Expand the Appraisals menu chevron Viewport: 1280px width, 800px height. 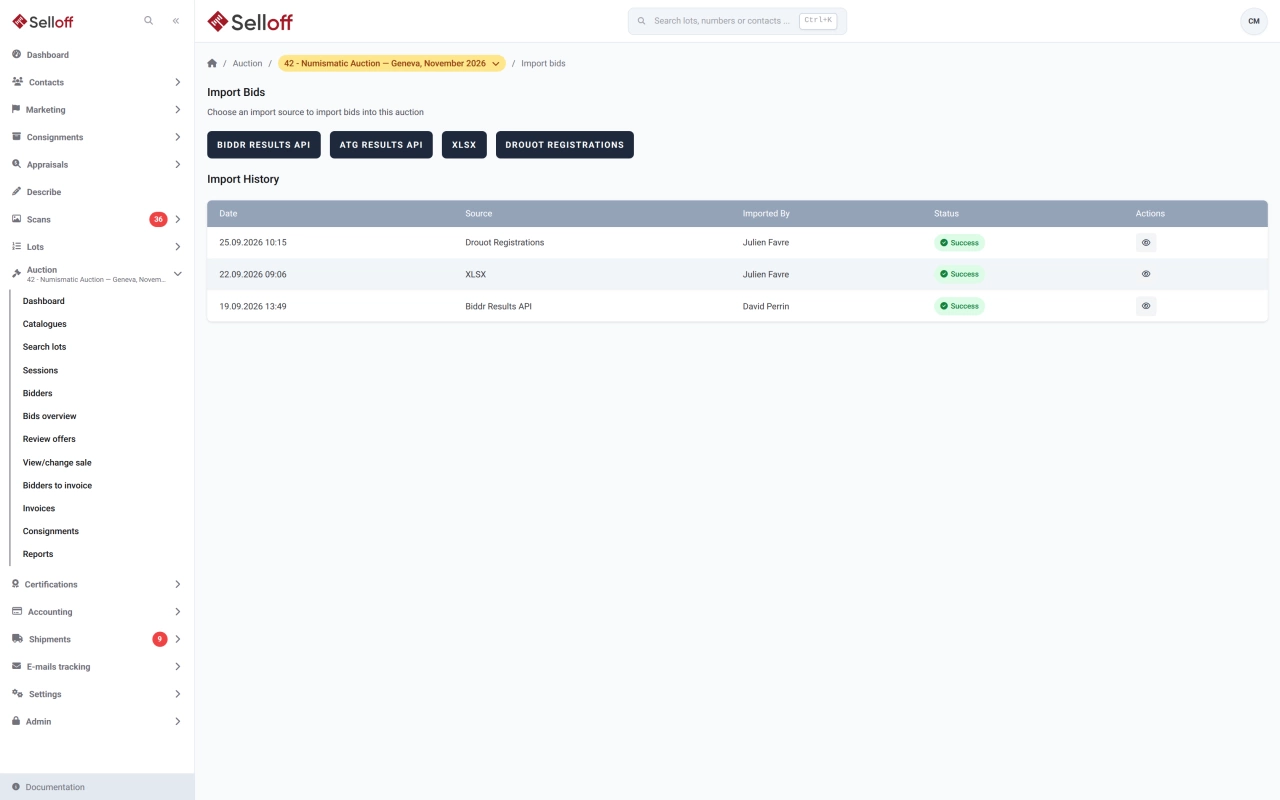coord(178,164)
